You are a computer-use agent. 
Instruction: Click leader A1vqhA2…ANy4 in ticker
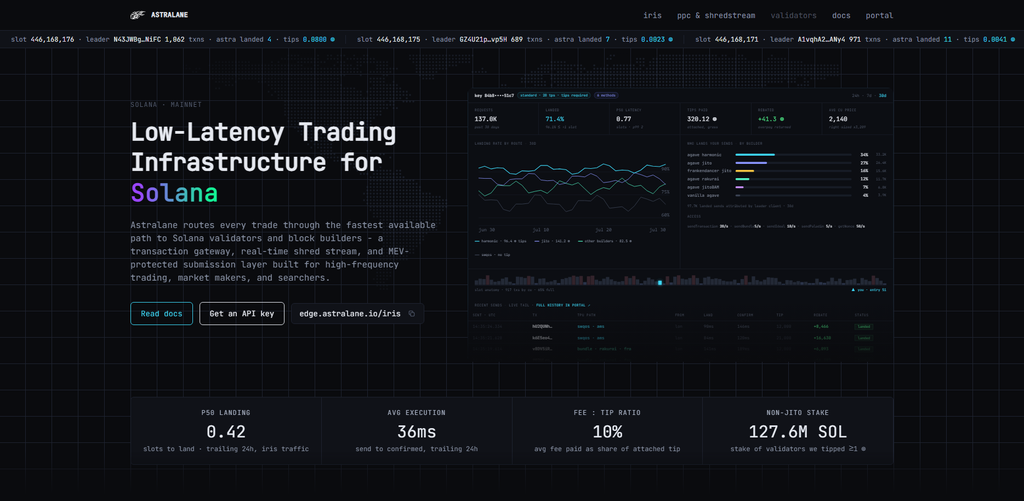point(822,39)
